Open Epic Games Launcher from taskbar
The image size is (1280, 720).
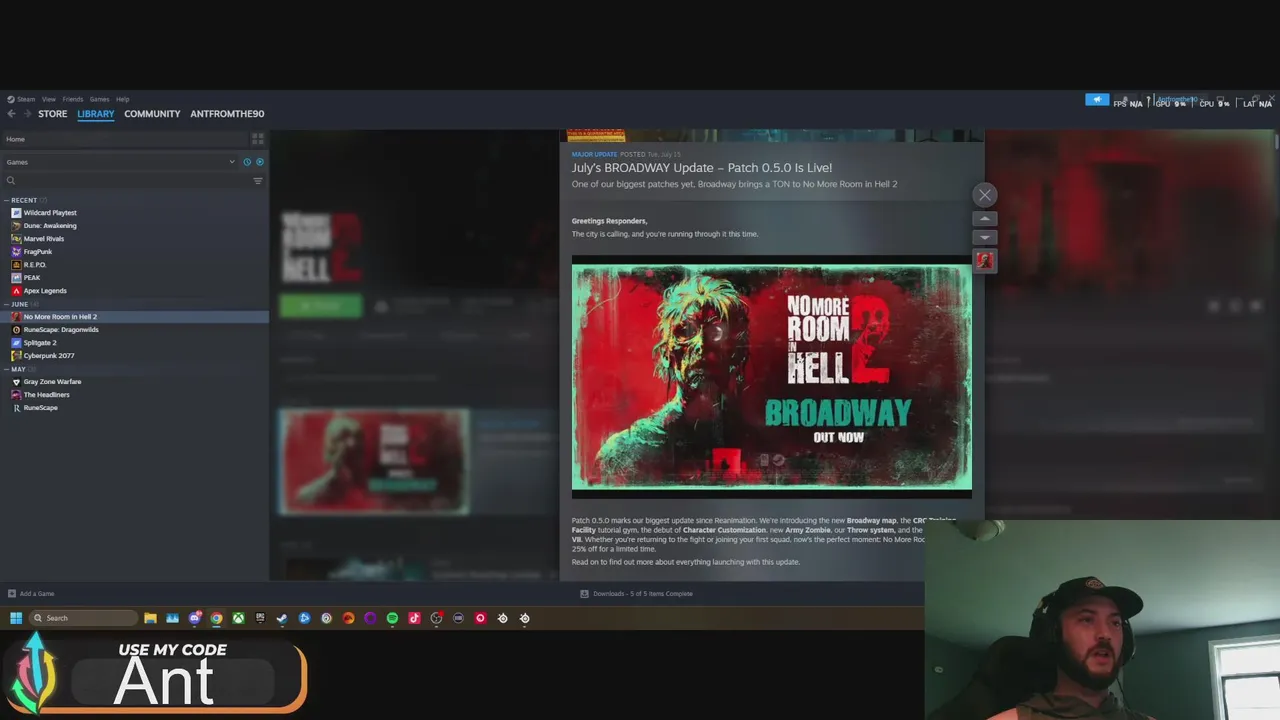coord(260,618)
